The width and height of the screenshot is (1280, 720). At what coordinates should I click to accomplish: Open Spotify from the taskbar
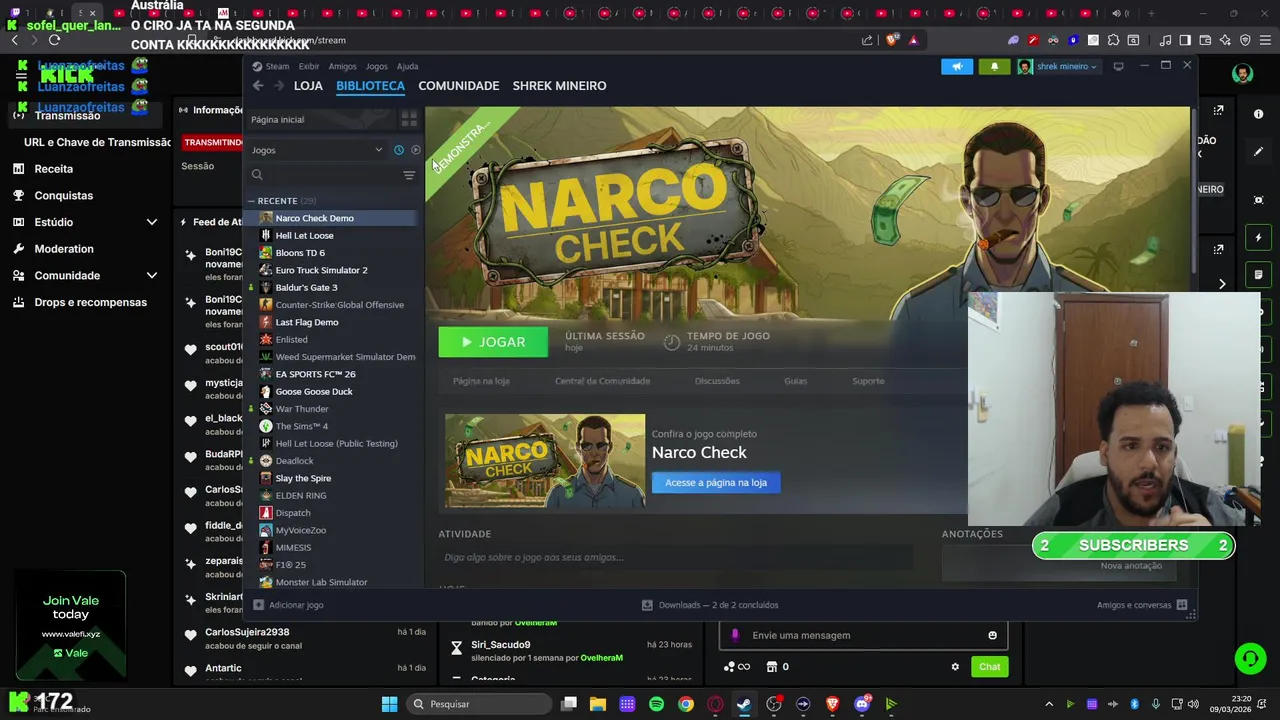click(x=656, y=704)
